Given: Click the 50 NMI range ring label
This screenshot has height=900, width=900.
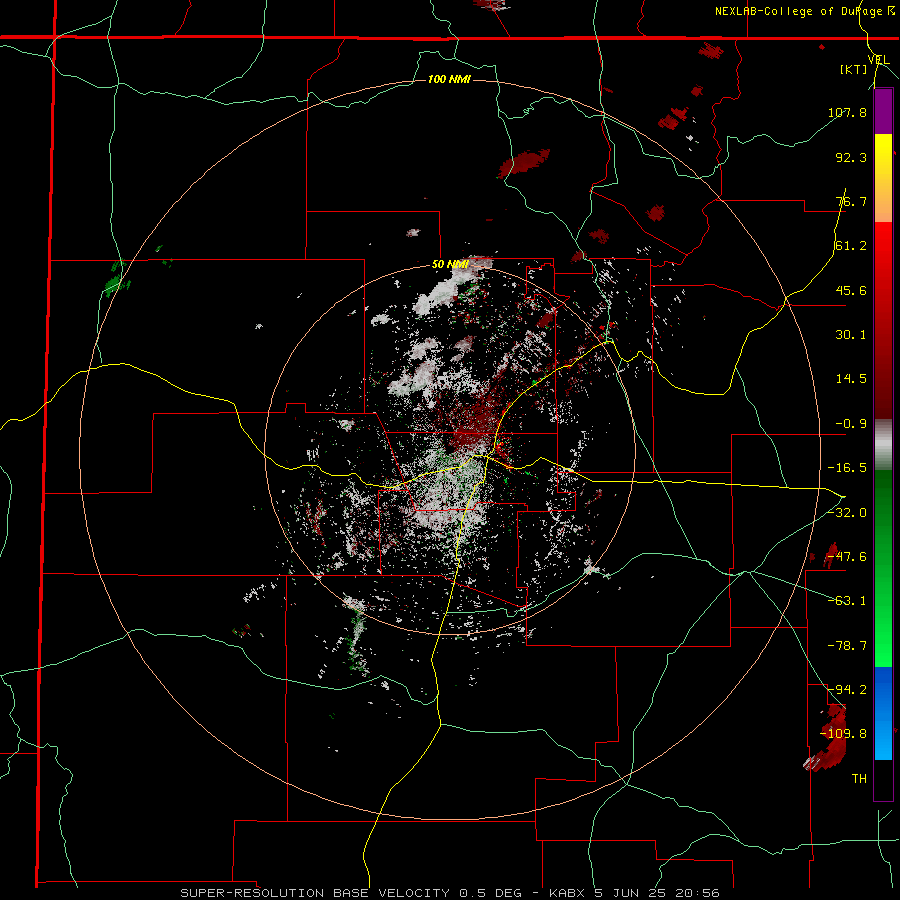Looking at the screenshot, I should click(x=450, y=265).
